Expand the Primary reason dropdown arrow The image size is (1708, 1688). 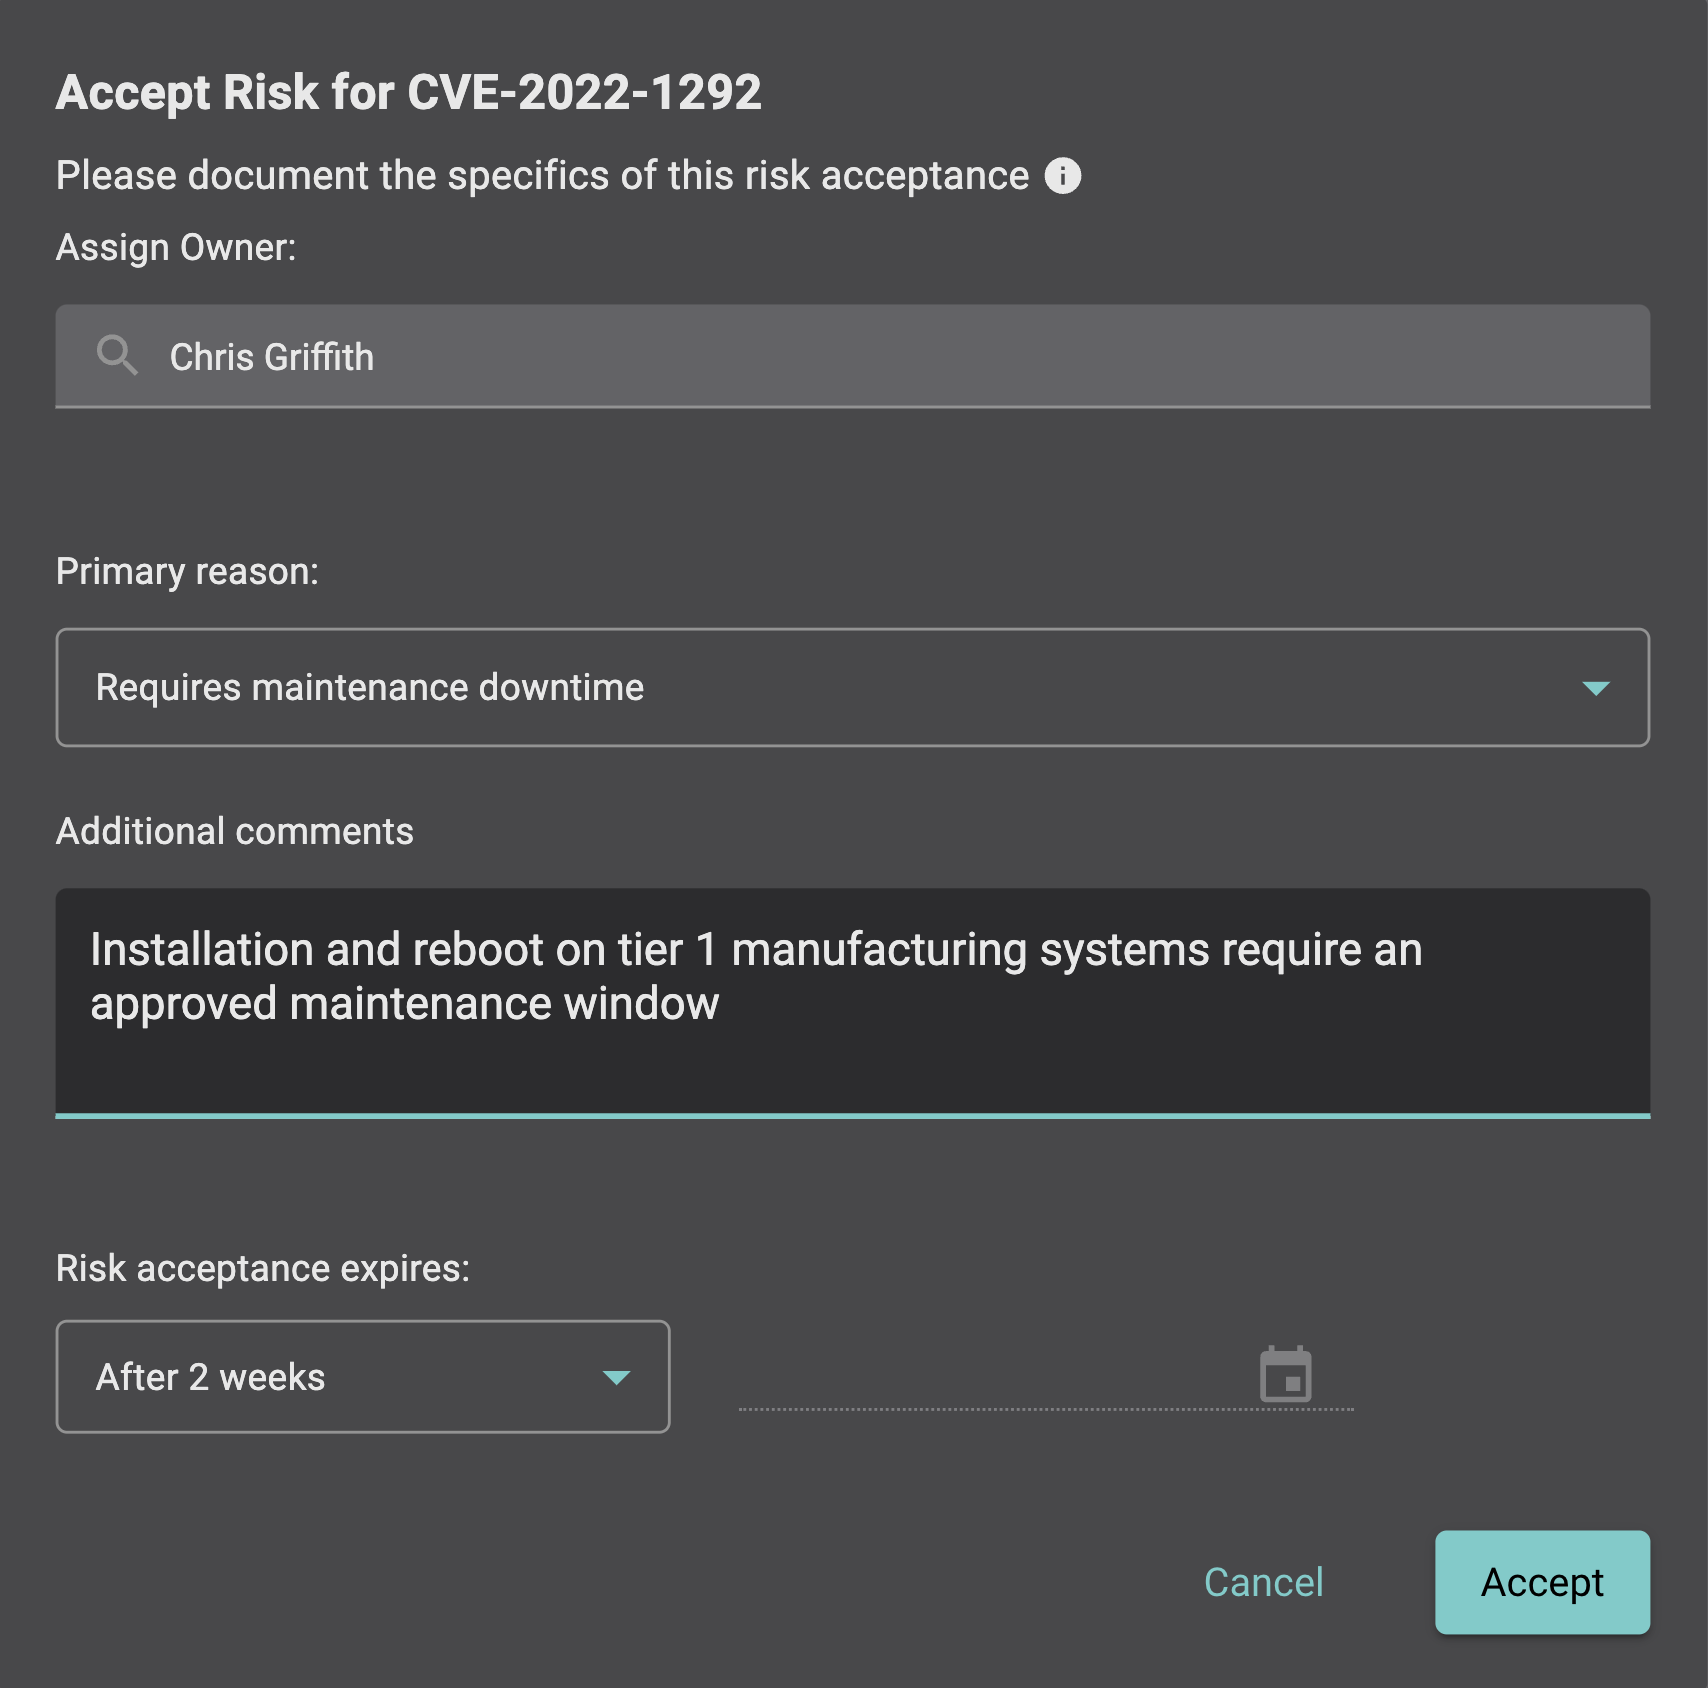[x=1595, y=688]
